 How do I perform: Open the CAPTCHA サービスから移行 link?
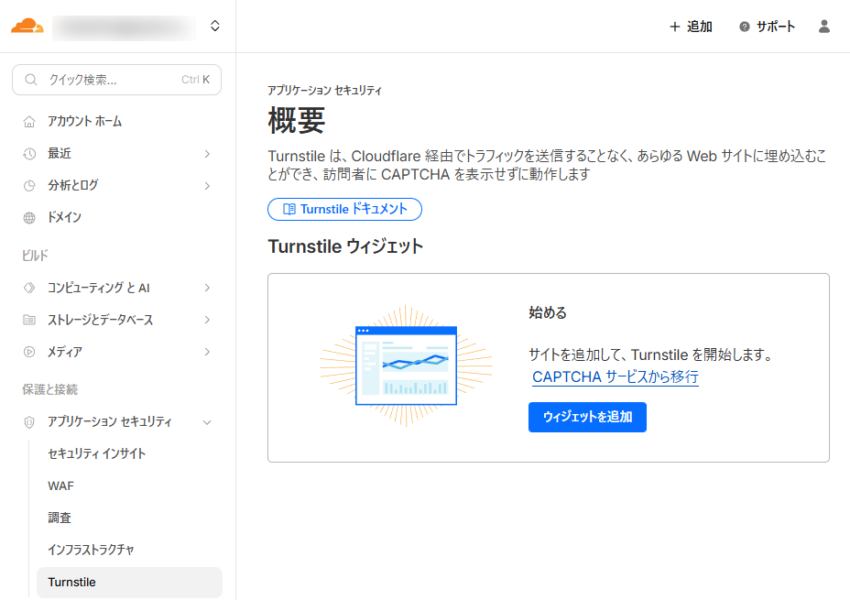pyautogui.click(x=615, y=377)
